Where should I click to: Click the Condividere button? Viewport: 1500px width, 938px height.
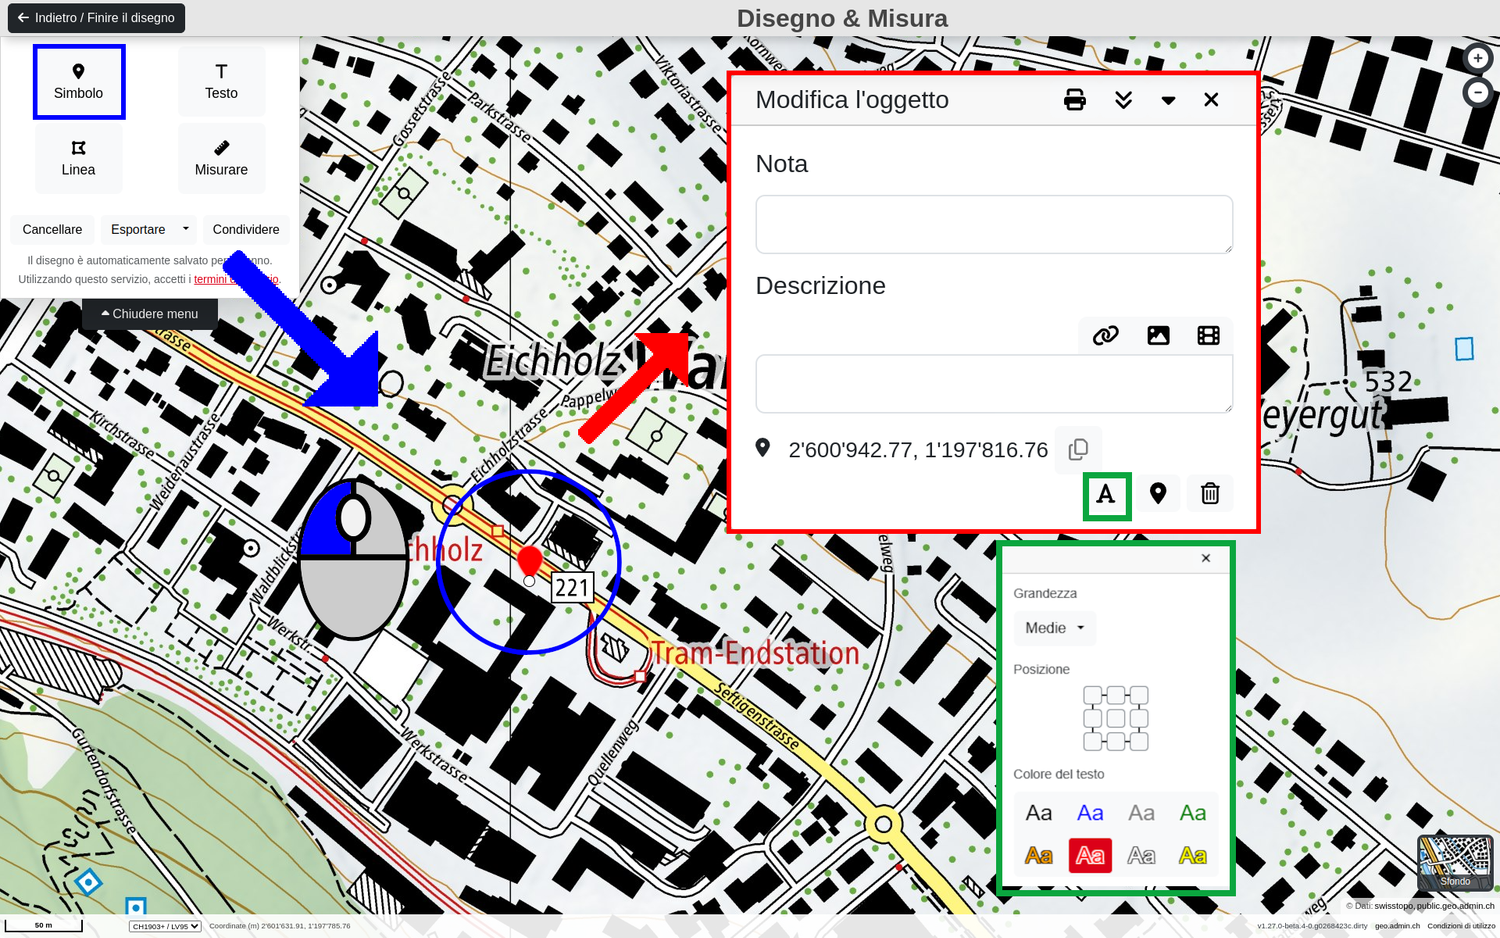(x=246, y=229)
